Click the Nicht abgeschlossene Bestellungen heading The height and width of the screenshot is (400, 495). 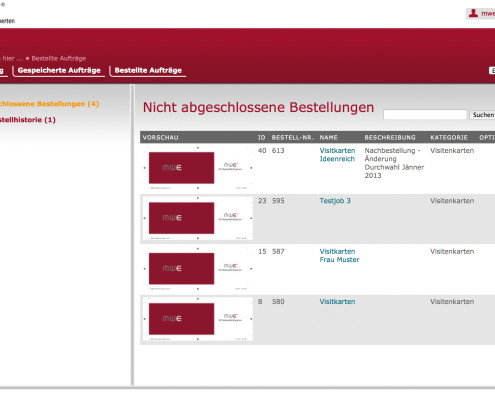tap(258, 108)
